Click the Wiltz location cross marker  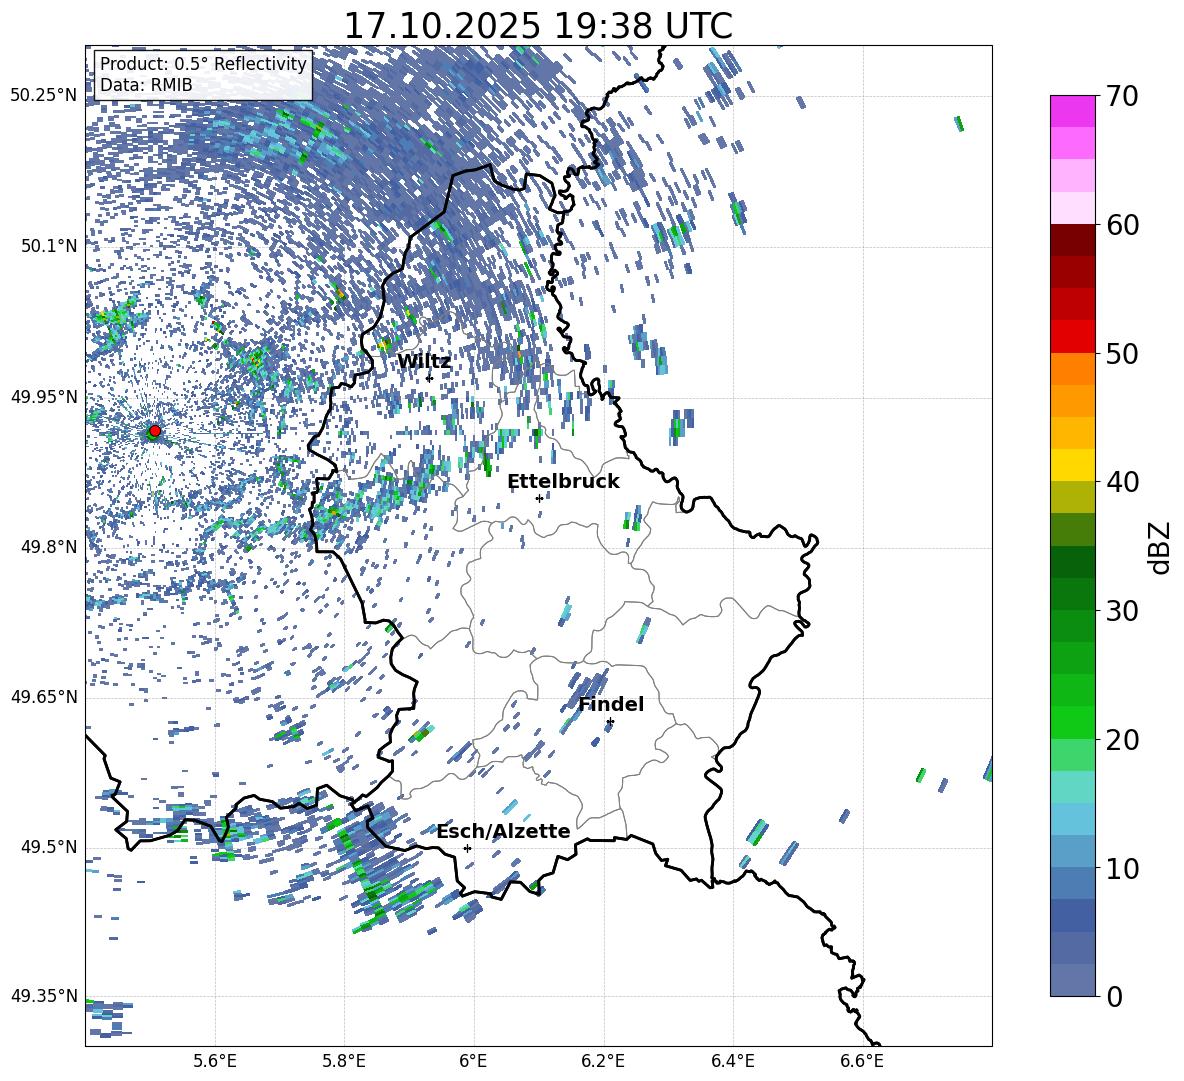tap(429, 378)
